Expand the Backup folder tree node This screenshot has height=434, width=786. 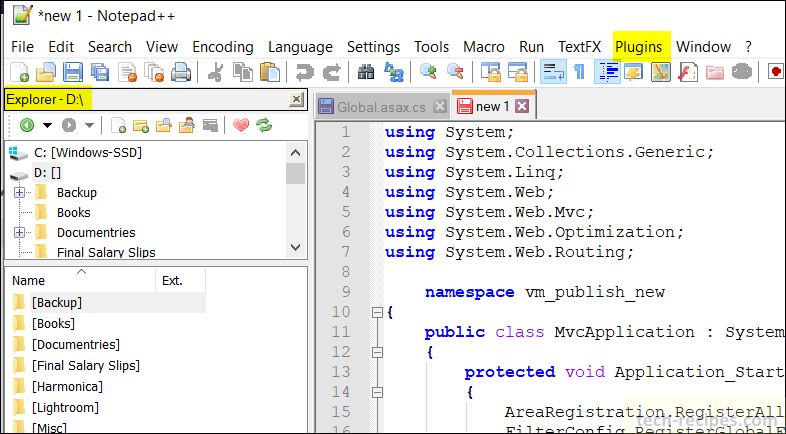[x=20, y=192]
